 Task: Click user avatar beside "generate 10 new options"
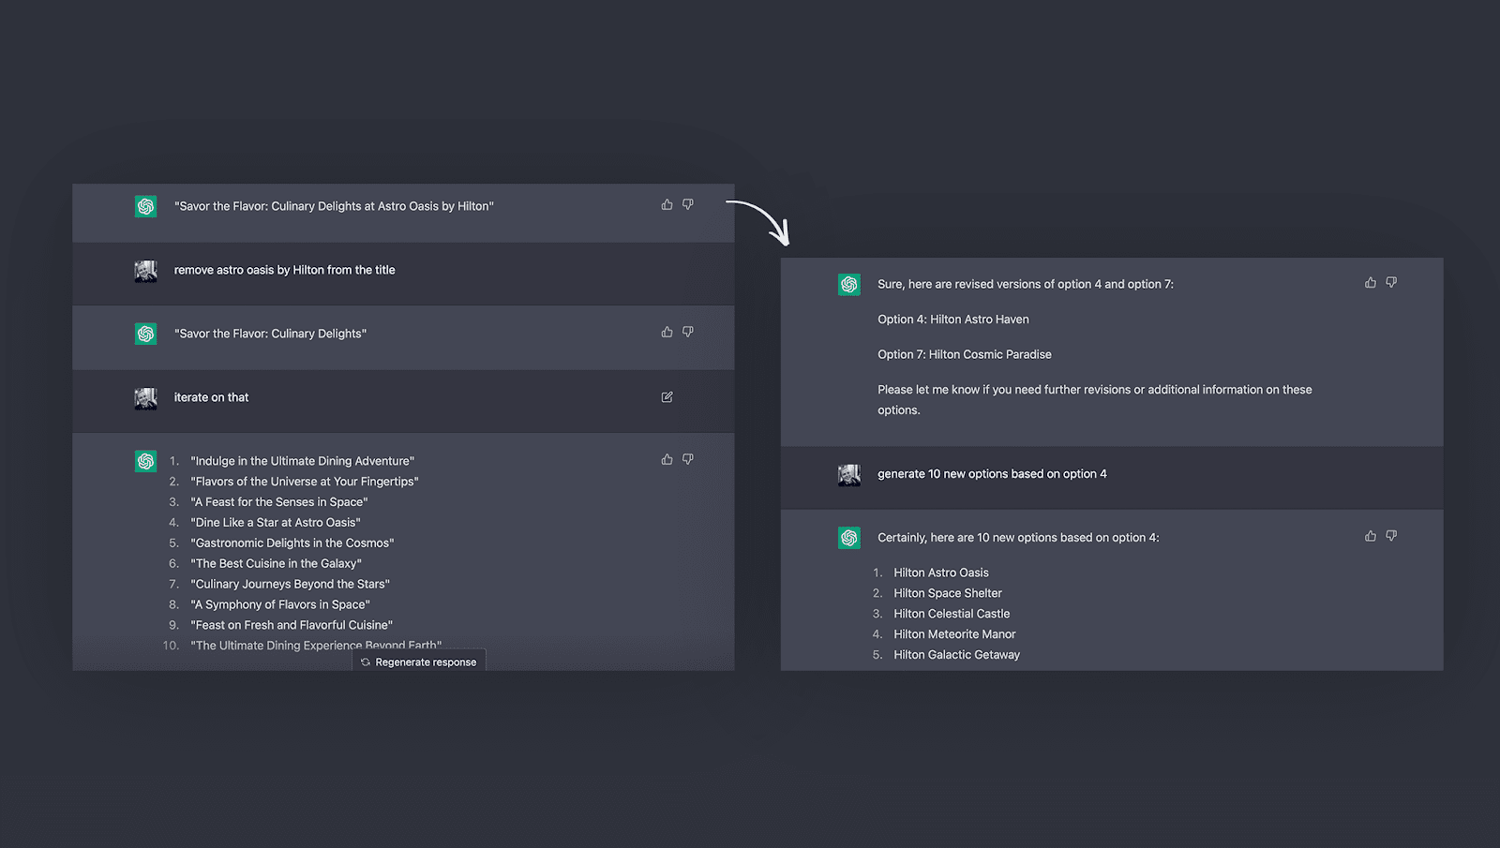(x=849, y=475)
